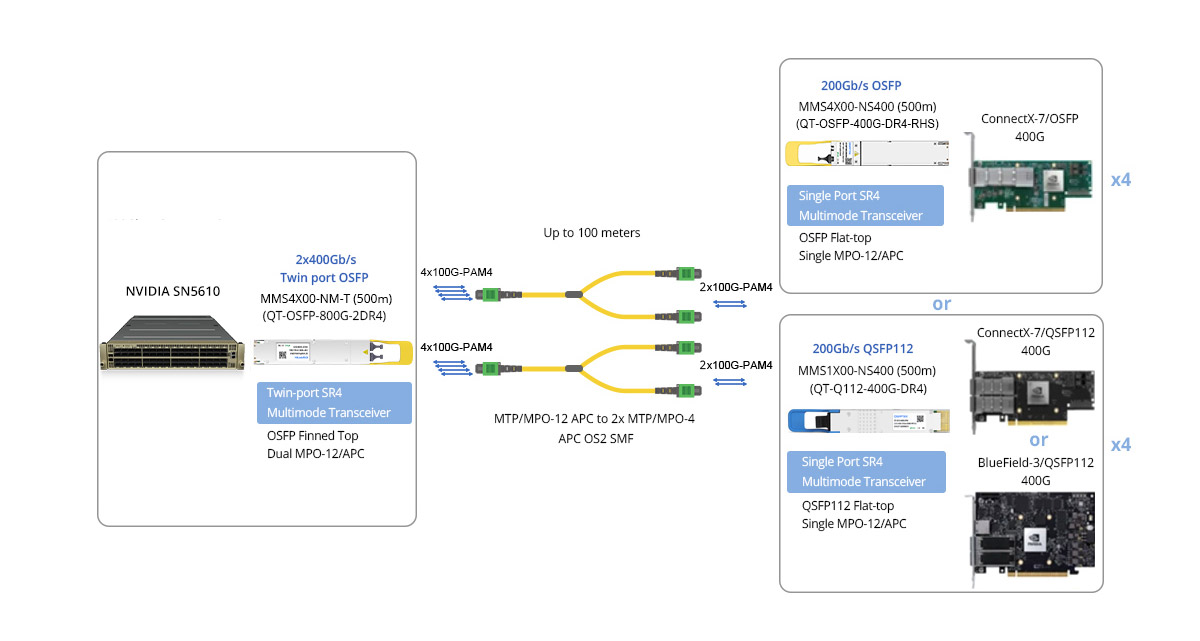Viewport: 1200px width, 641px height.
Task: Select the 'MMS1X00-NS400 (500m)' part number
Action: click(867, 370)
